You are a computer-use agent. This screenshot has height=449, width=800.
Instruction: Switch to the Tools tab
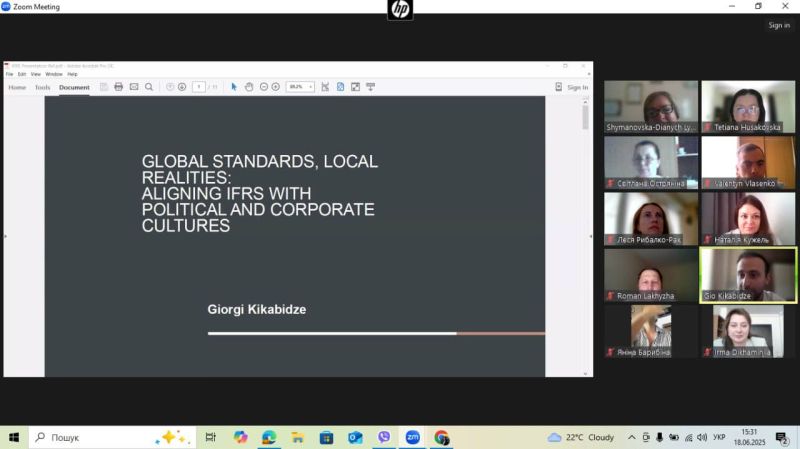click(42, 87)
